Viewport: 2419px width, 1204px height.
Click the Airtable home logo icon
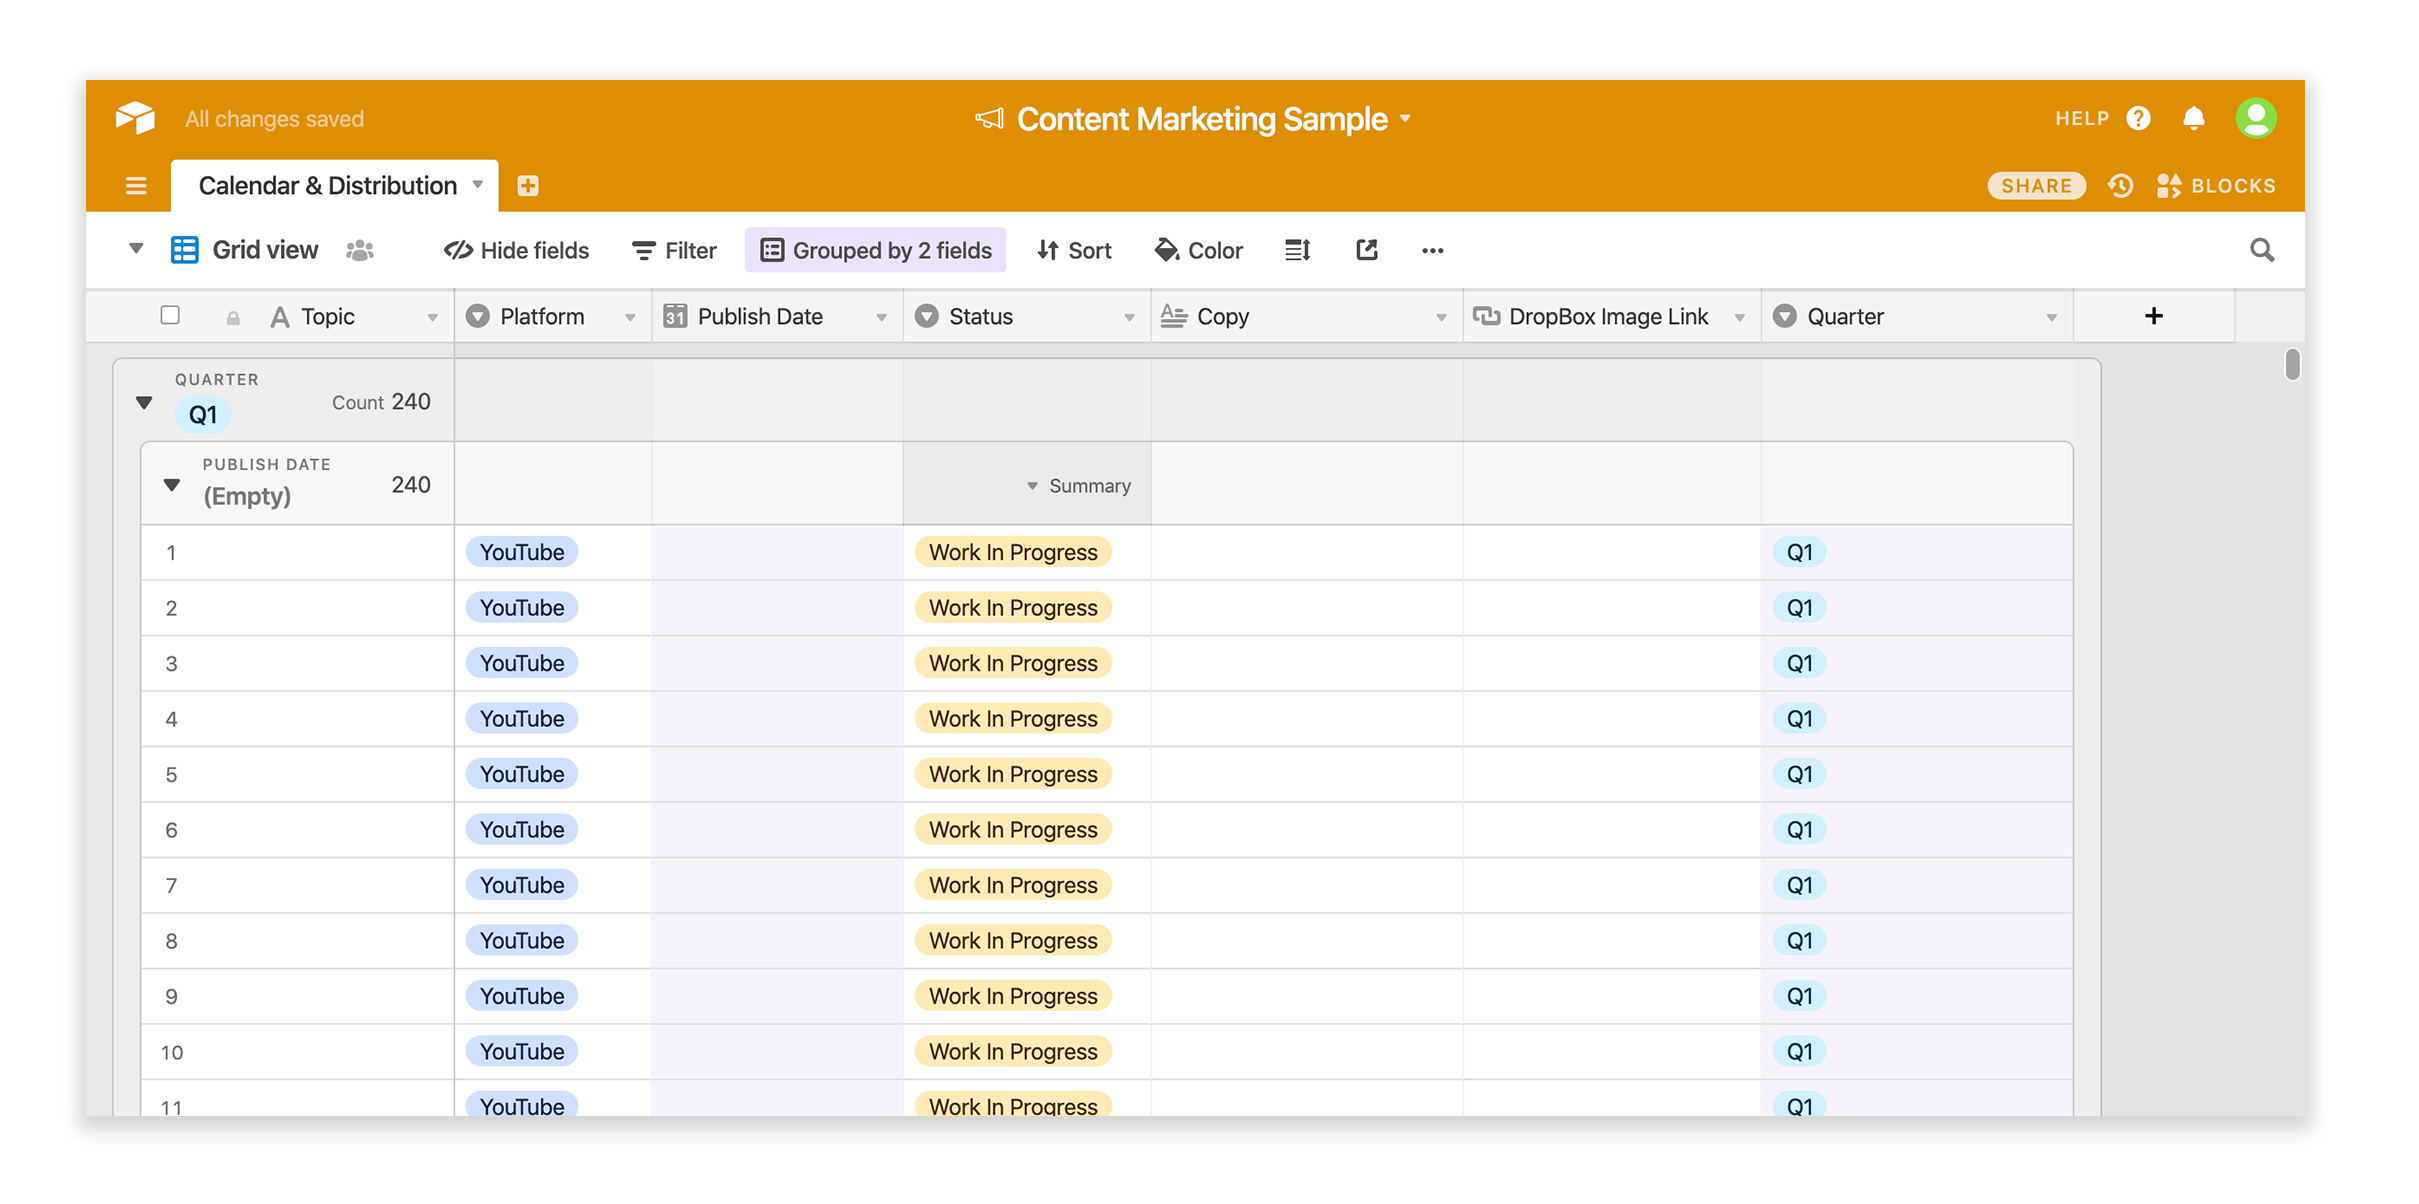[x=135, y=118]
